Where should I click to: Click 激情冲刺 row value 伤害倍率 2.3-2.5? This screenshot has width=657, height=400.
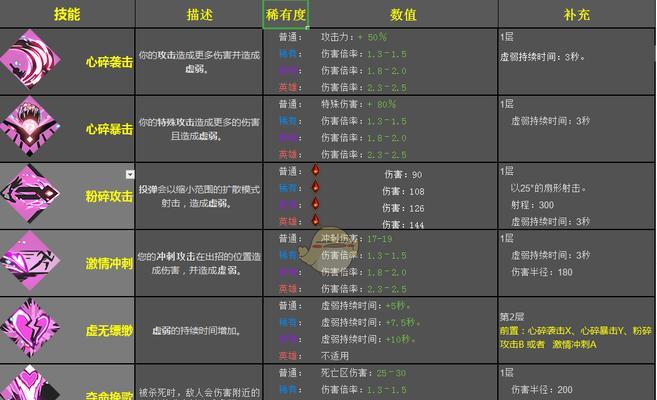[x=364, y=289]
